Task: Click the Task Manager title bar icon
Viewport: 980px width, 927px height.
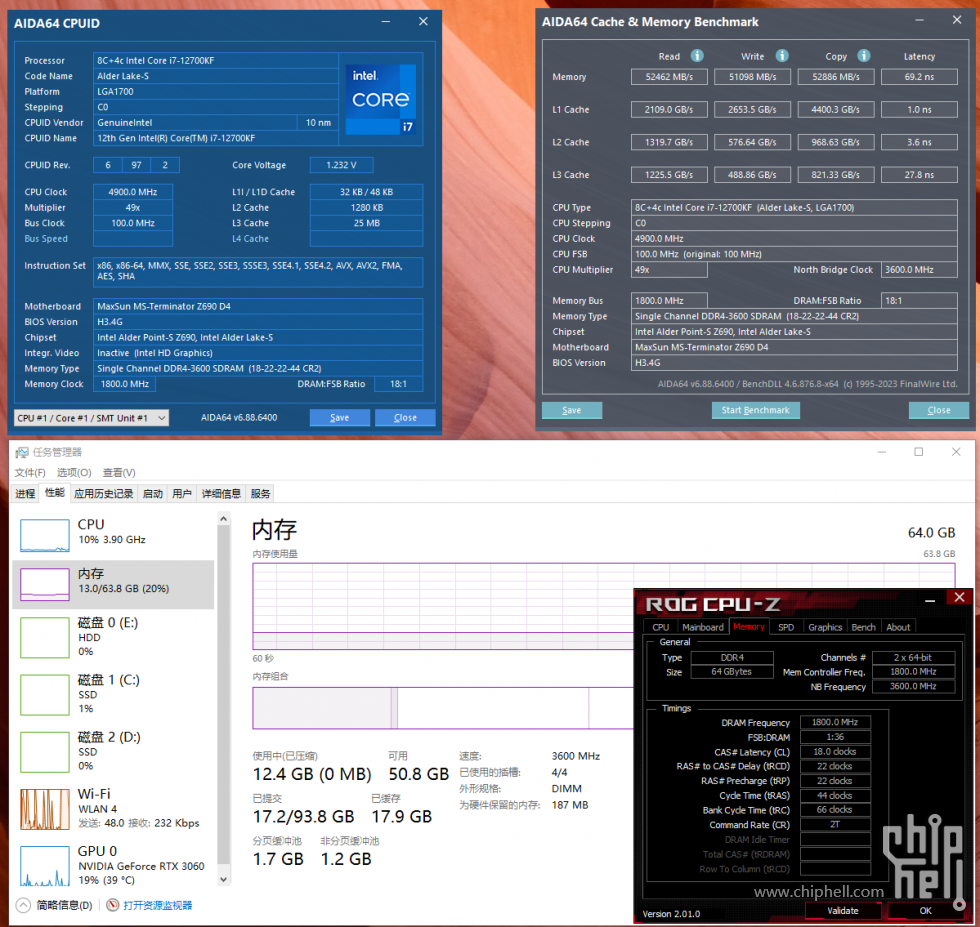Action: click(22, 452)
